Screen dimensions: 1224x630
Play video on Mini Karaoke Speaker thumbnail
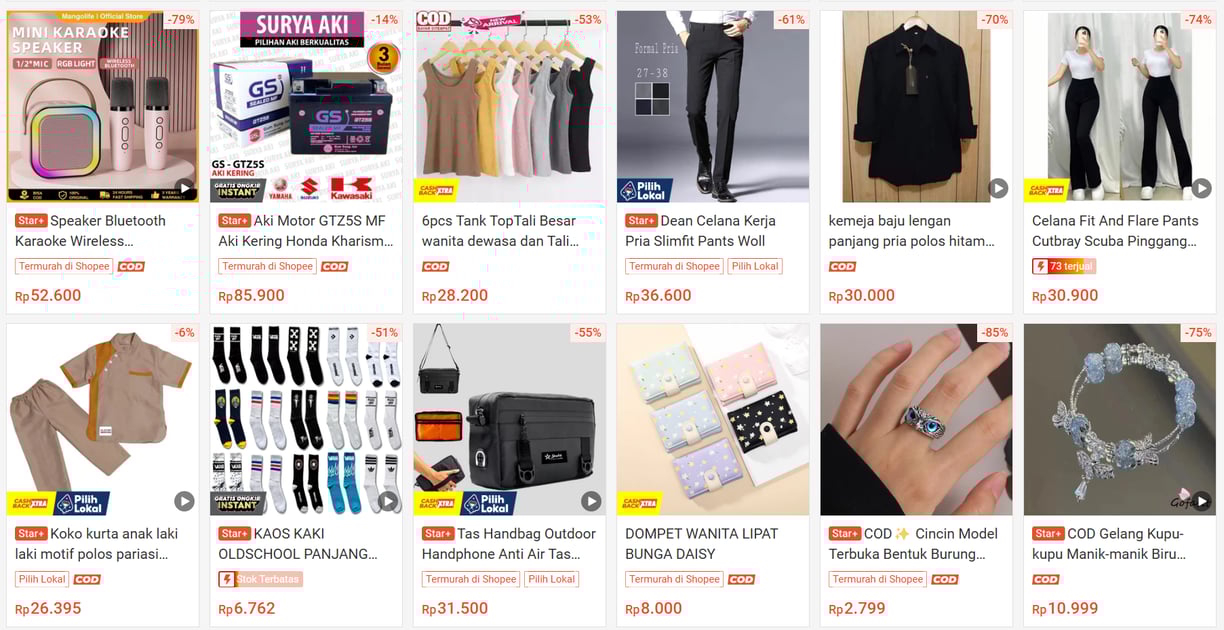click(x=184, y=187)
